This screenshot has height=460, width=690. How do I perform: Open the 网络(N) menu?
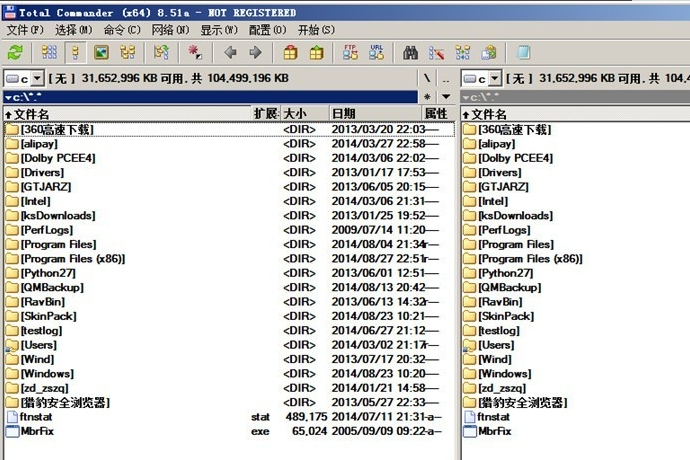(x=170, y=30)
